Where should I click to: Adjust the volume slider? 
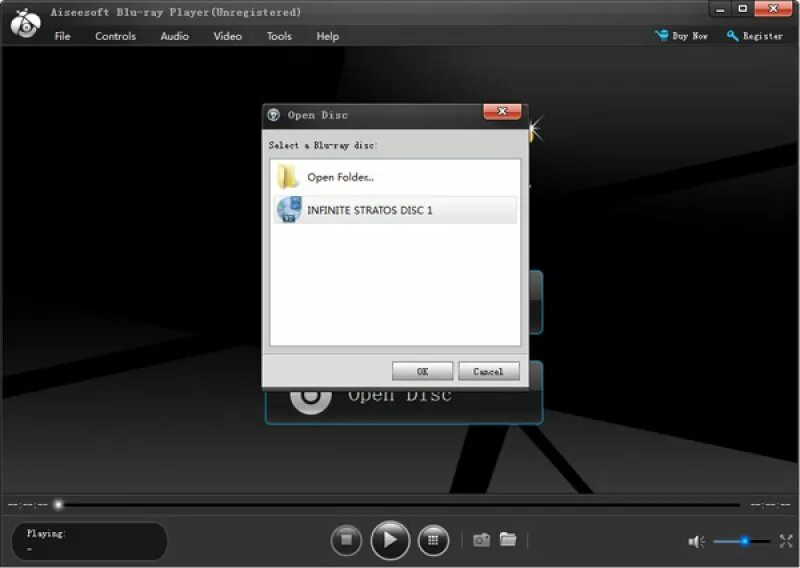pos(742,541)
